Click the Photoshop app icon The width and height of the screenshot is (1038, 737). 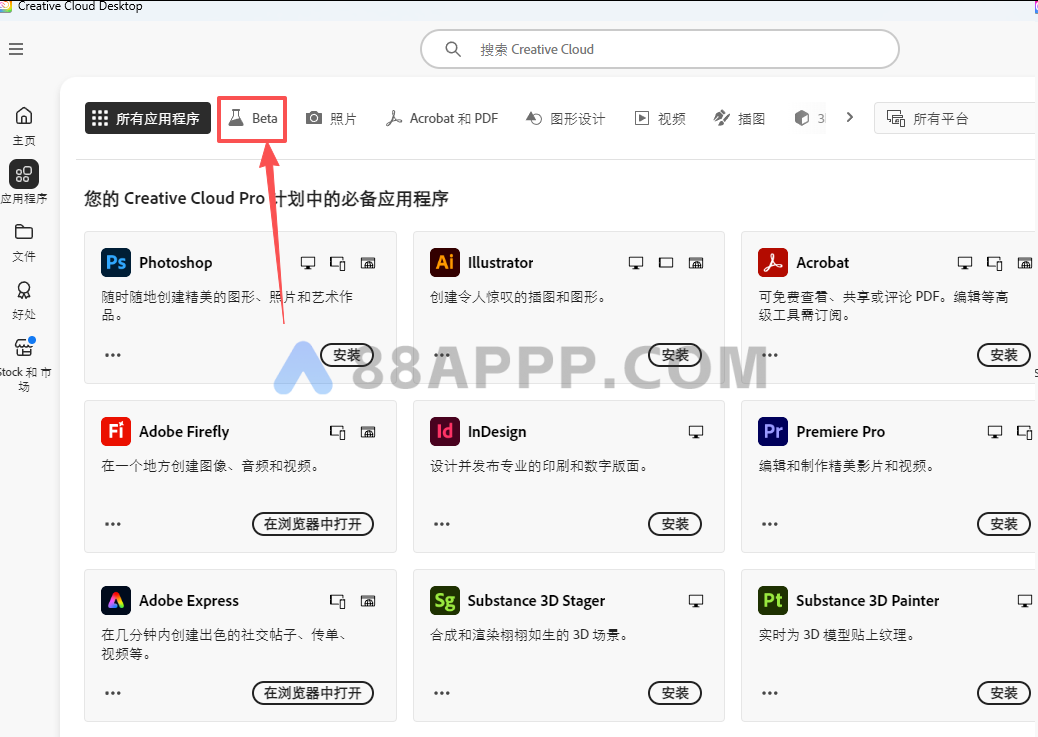(116, 263)
